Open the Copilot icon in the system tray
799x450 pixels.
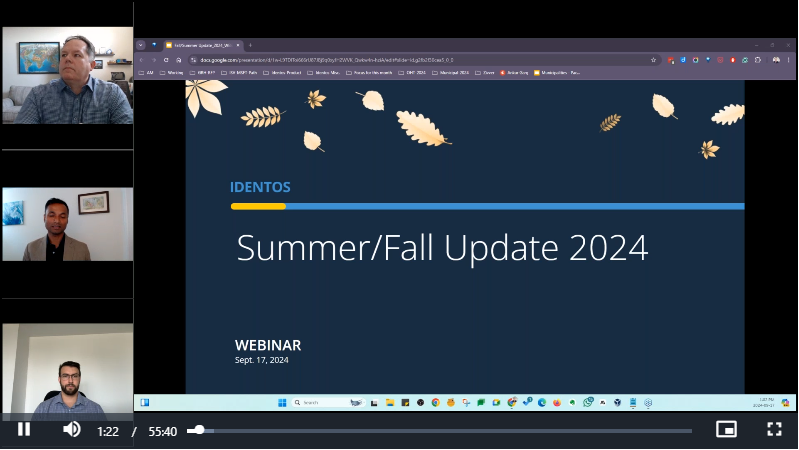click(x=785, y=403)
